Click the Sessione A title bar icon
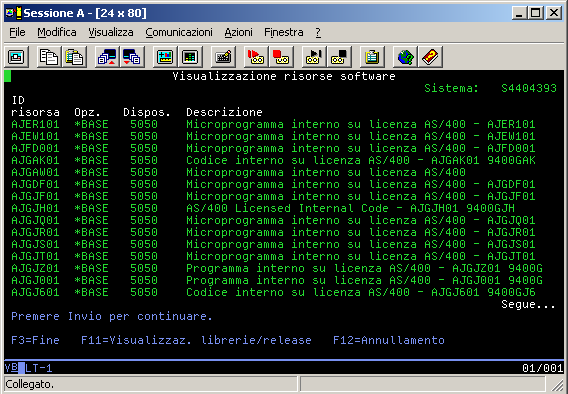568x394 pixels. click(14, 13)
